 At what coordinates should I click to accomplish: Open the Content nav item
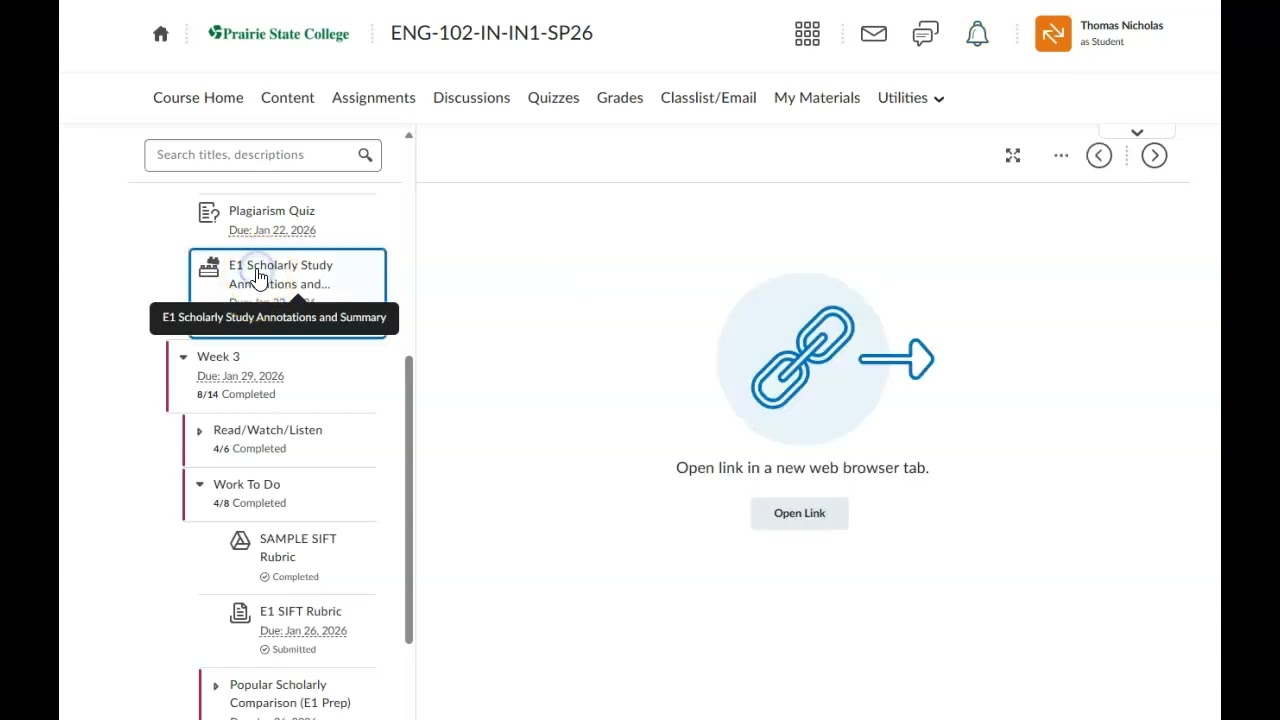(288, 97)
